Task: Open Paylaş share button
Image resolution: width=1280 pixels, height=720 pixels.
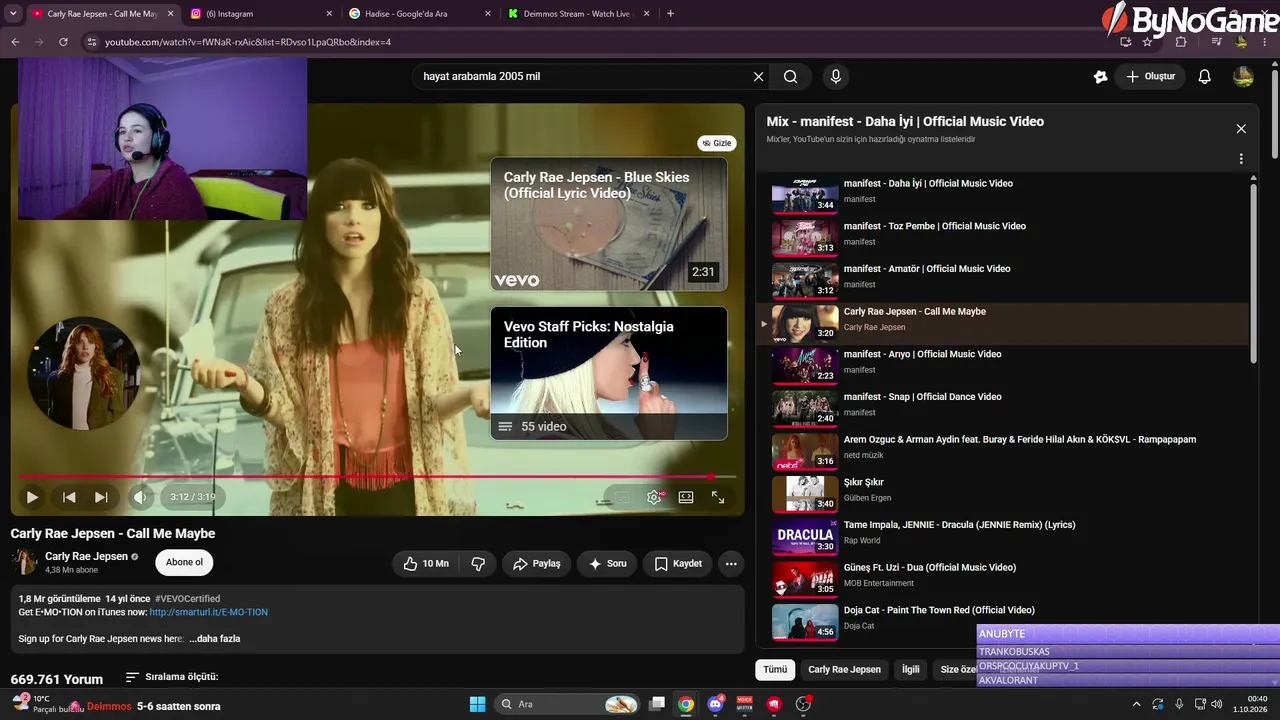Action: coord(537,564)
